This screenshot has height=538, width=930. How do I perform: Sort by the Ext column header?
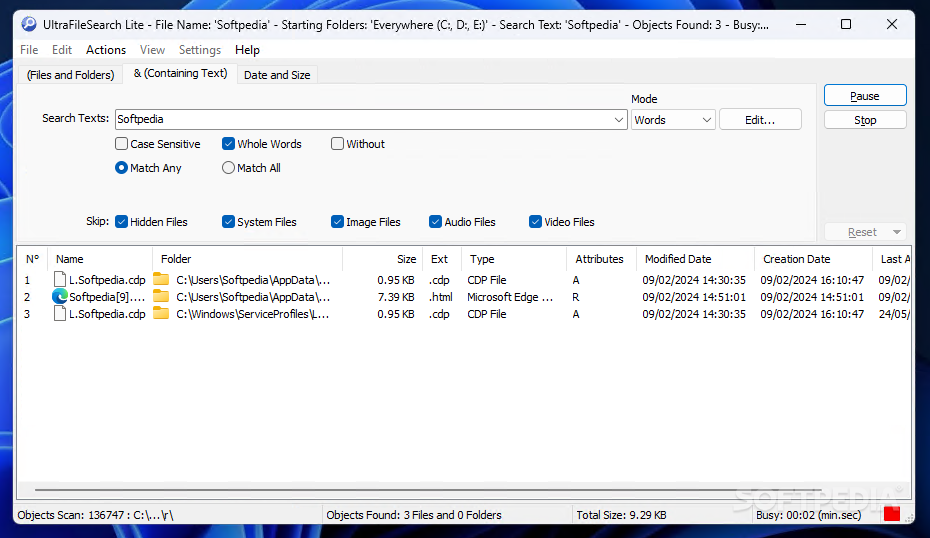coord(442,259)
